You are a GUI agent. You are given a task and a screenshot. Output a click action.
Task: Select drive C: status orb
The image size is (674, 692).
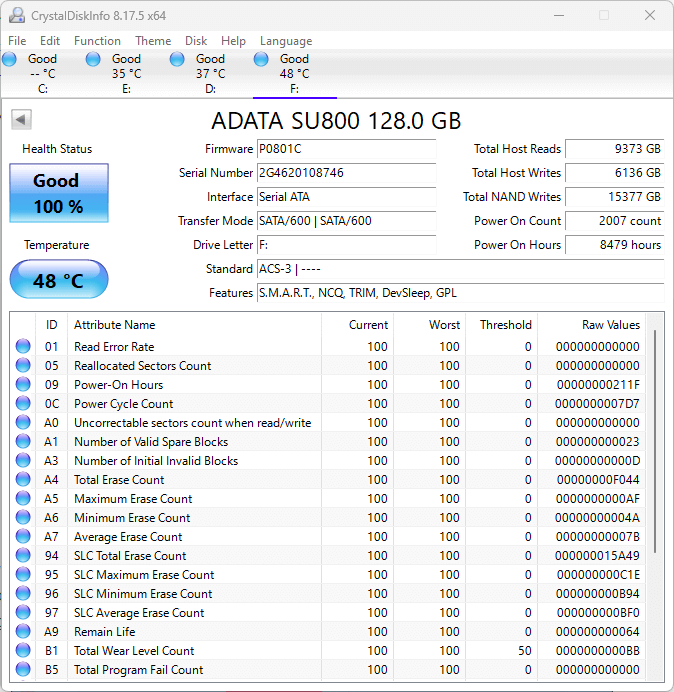(9, 59)
